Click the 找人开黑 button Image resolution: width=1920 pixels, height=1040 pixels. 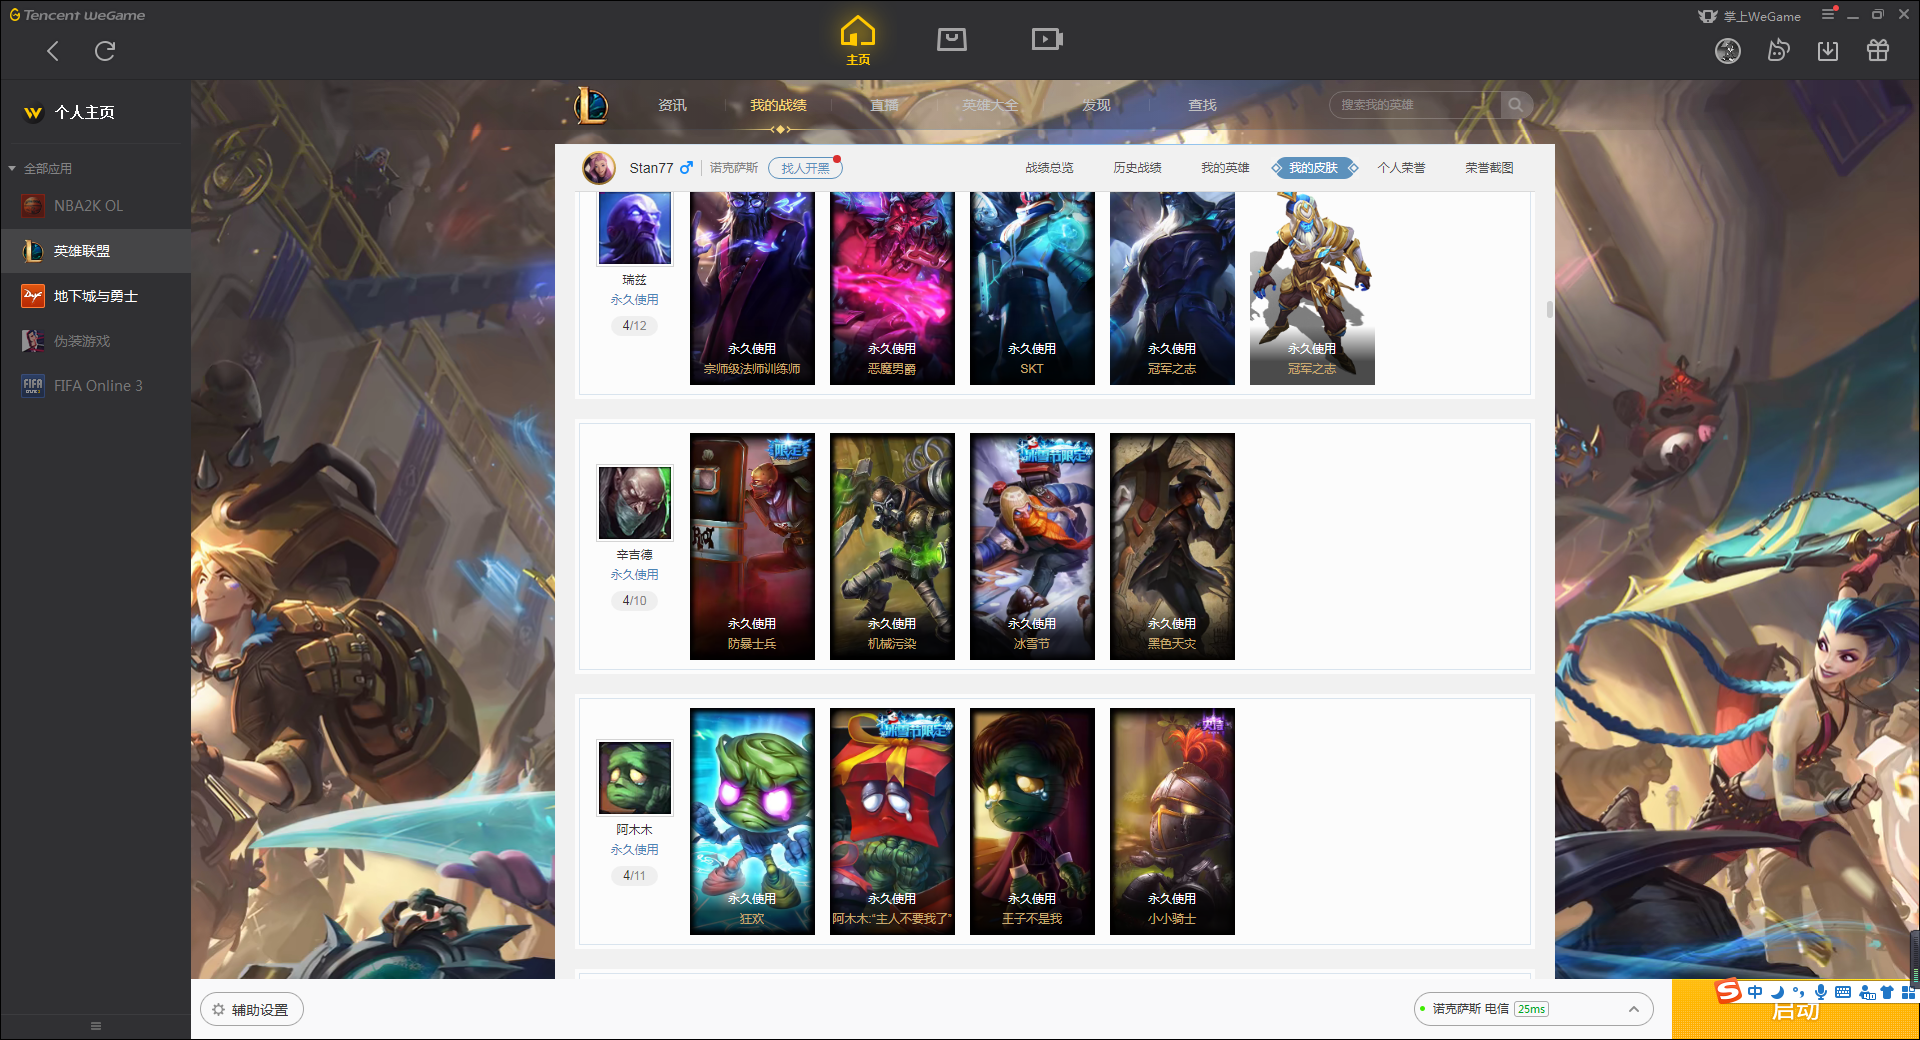click(805, 168)
